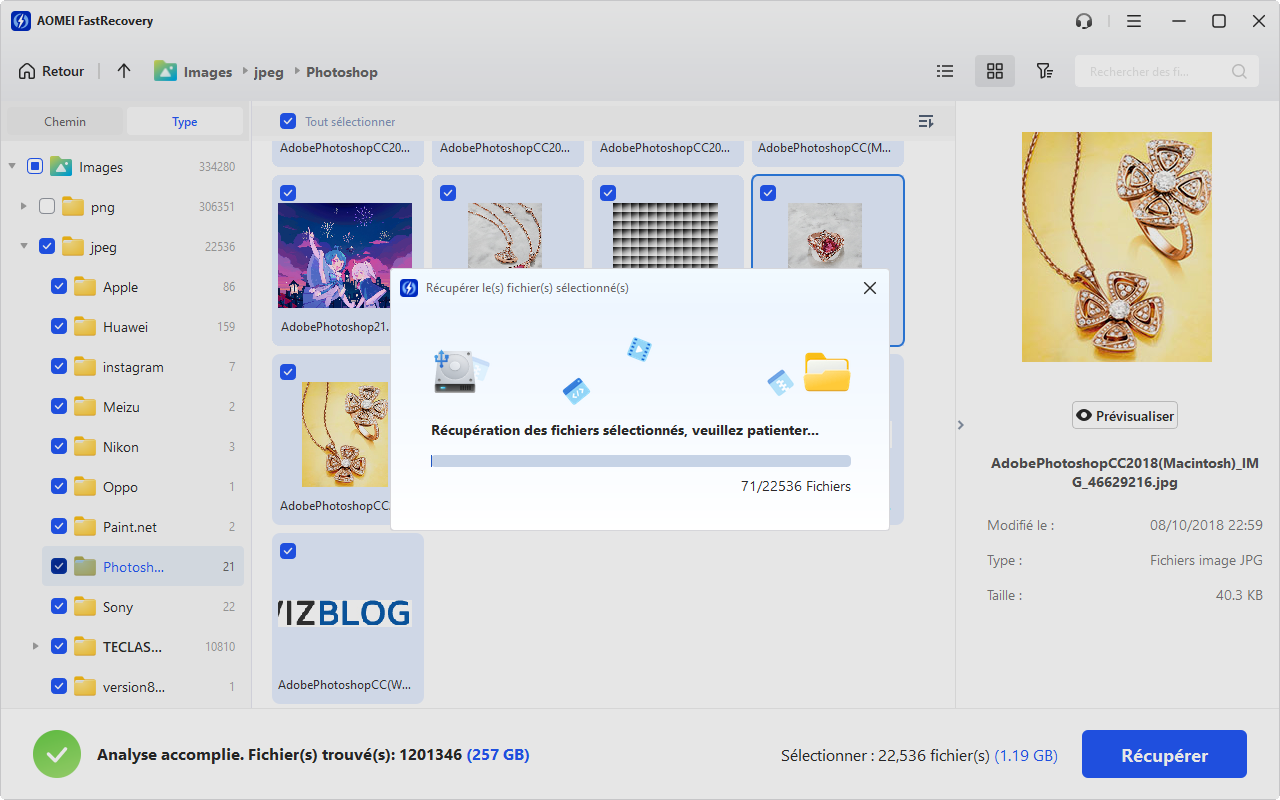The height and width of the screenshot is (800, 1280).
Task: Click the Récupérer button
Action: [x=1164, y=755]
